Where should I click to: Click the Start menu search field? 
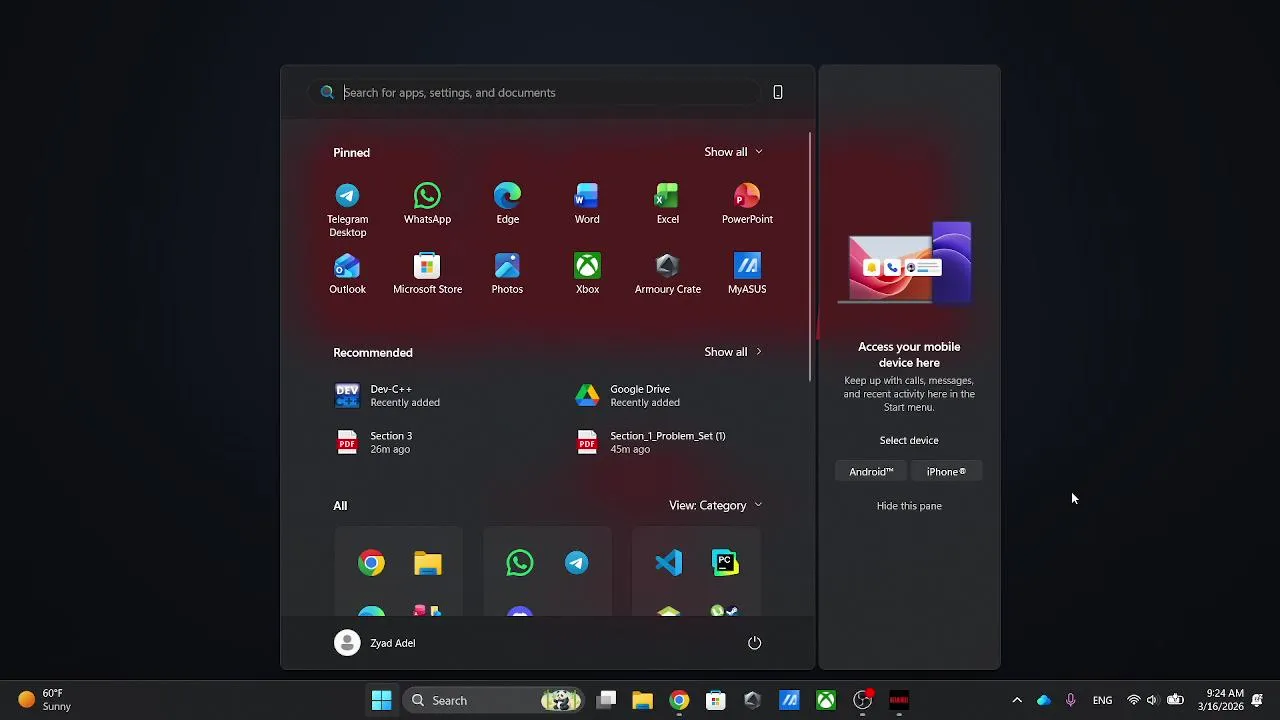(535, 92)
